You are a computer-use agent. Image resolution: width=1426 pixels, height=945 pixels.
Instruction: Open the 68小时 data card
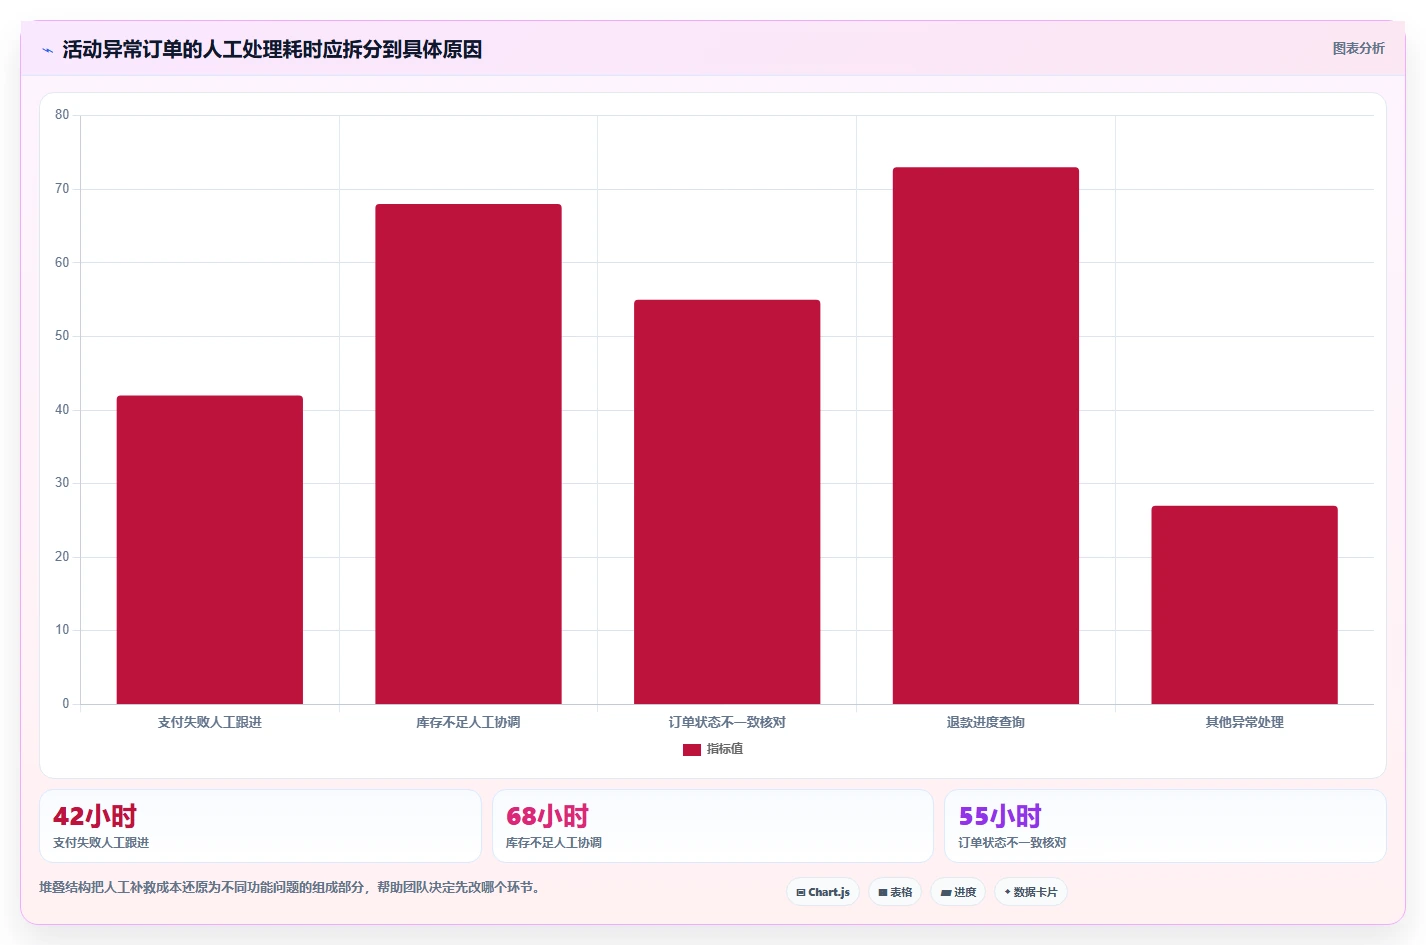[x=713, y=826]
